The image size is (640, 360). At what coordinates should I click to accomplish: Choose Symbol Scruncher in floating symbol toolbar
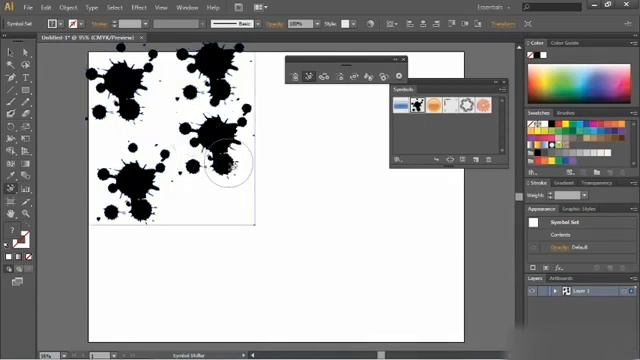click(x=324, y=76)
